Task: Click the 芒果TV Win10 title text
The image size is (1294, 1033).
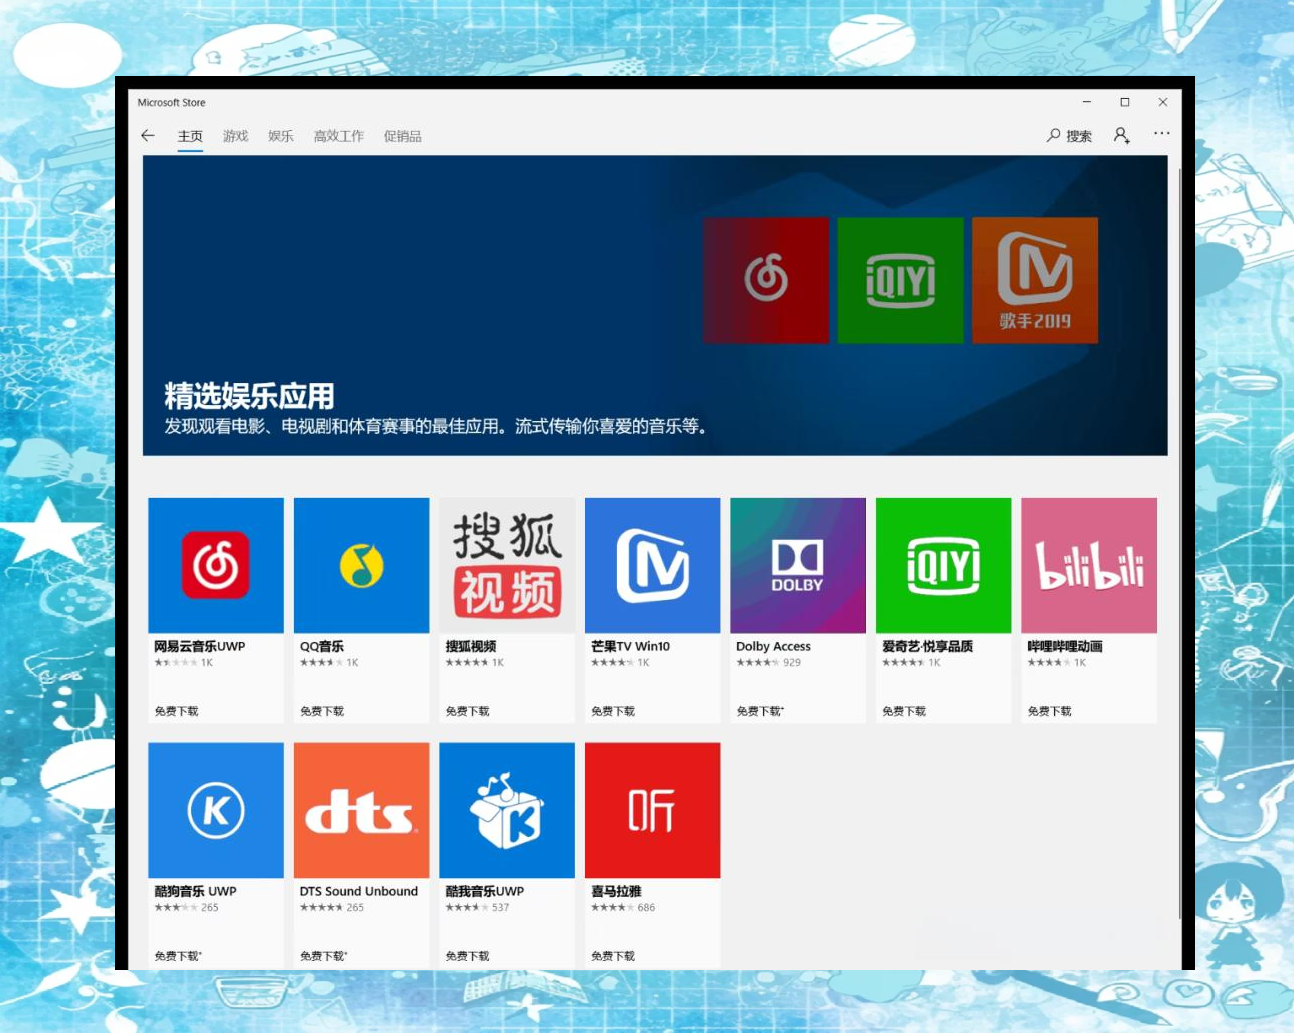Action: point(630,646)
